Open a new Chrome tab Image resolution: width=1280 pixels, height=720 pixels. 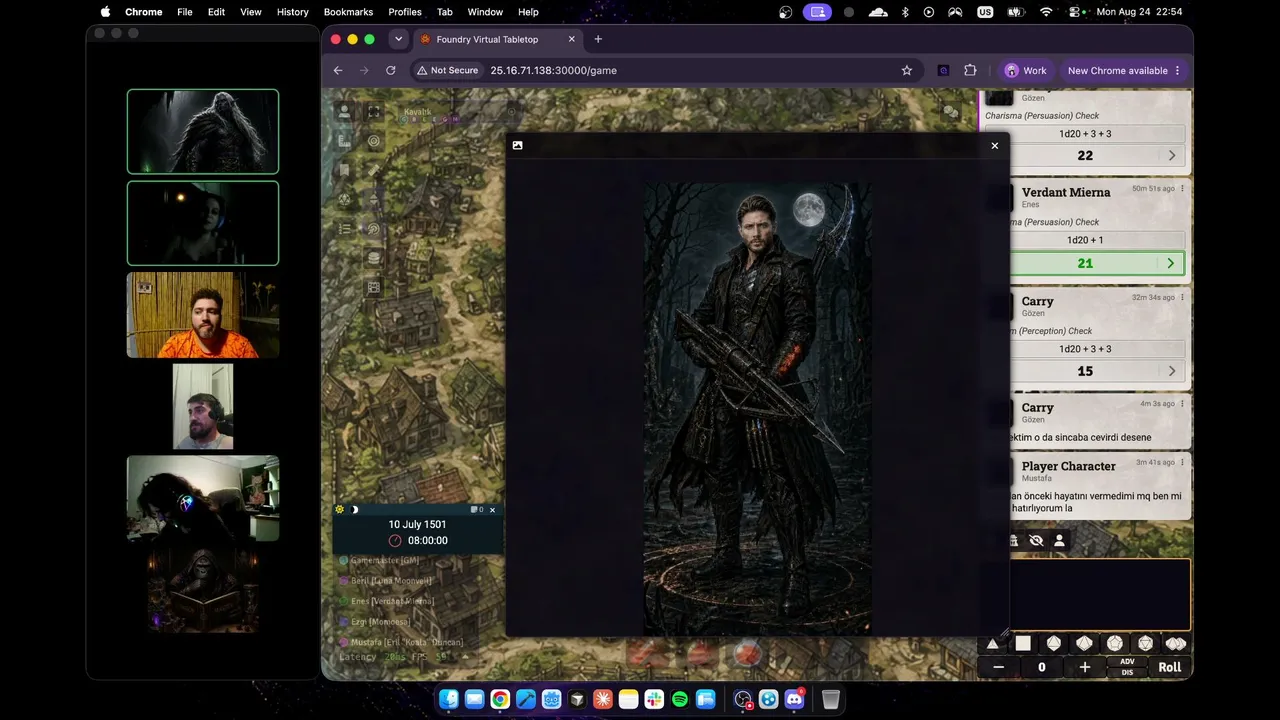click(598, 39)
